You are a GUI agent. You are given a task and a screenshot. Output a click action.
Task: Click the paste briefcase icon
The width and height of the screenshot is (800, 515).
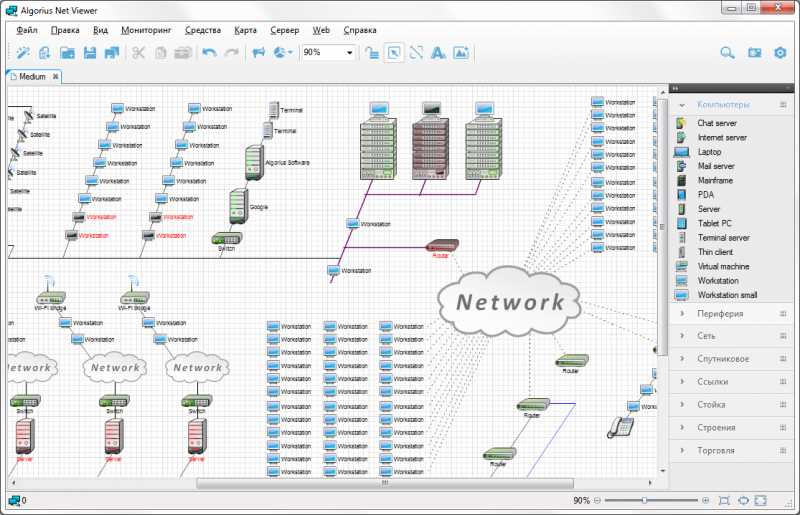[183, 53]
